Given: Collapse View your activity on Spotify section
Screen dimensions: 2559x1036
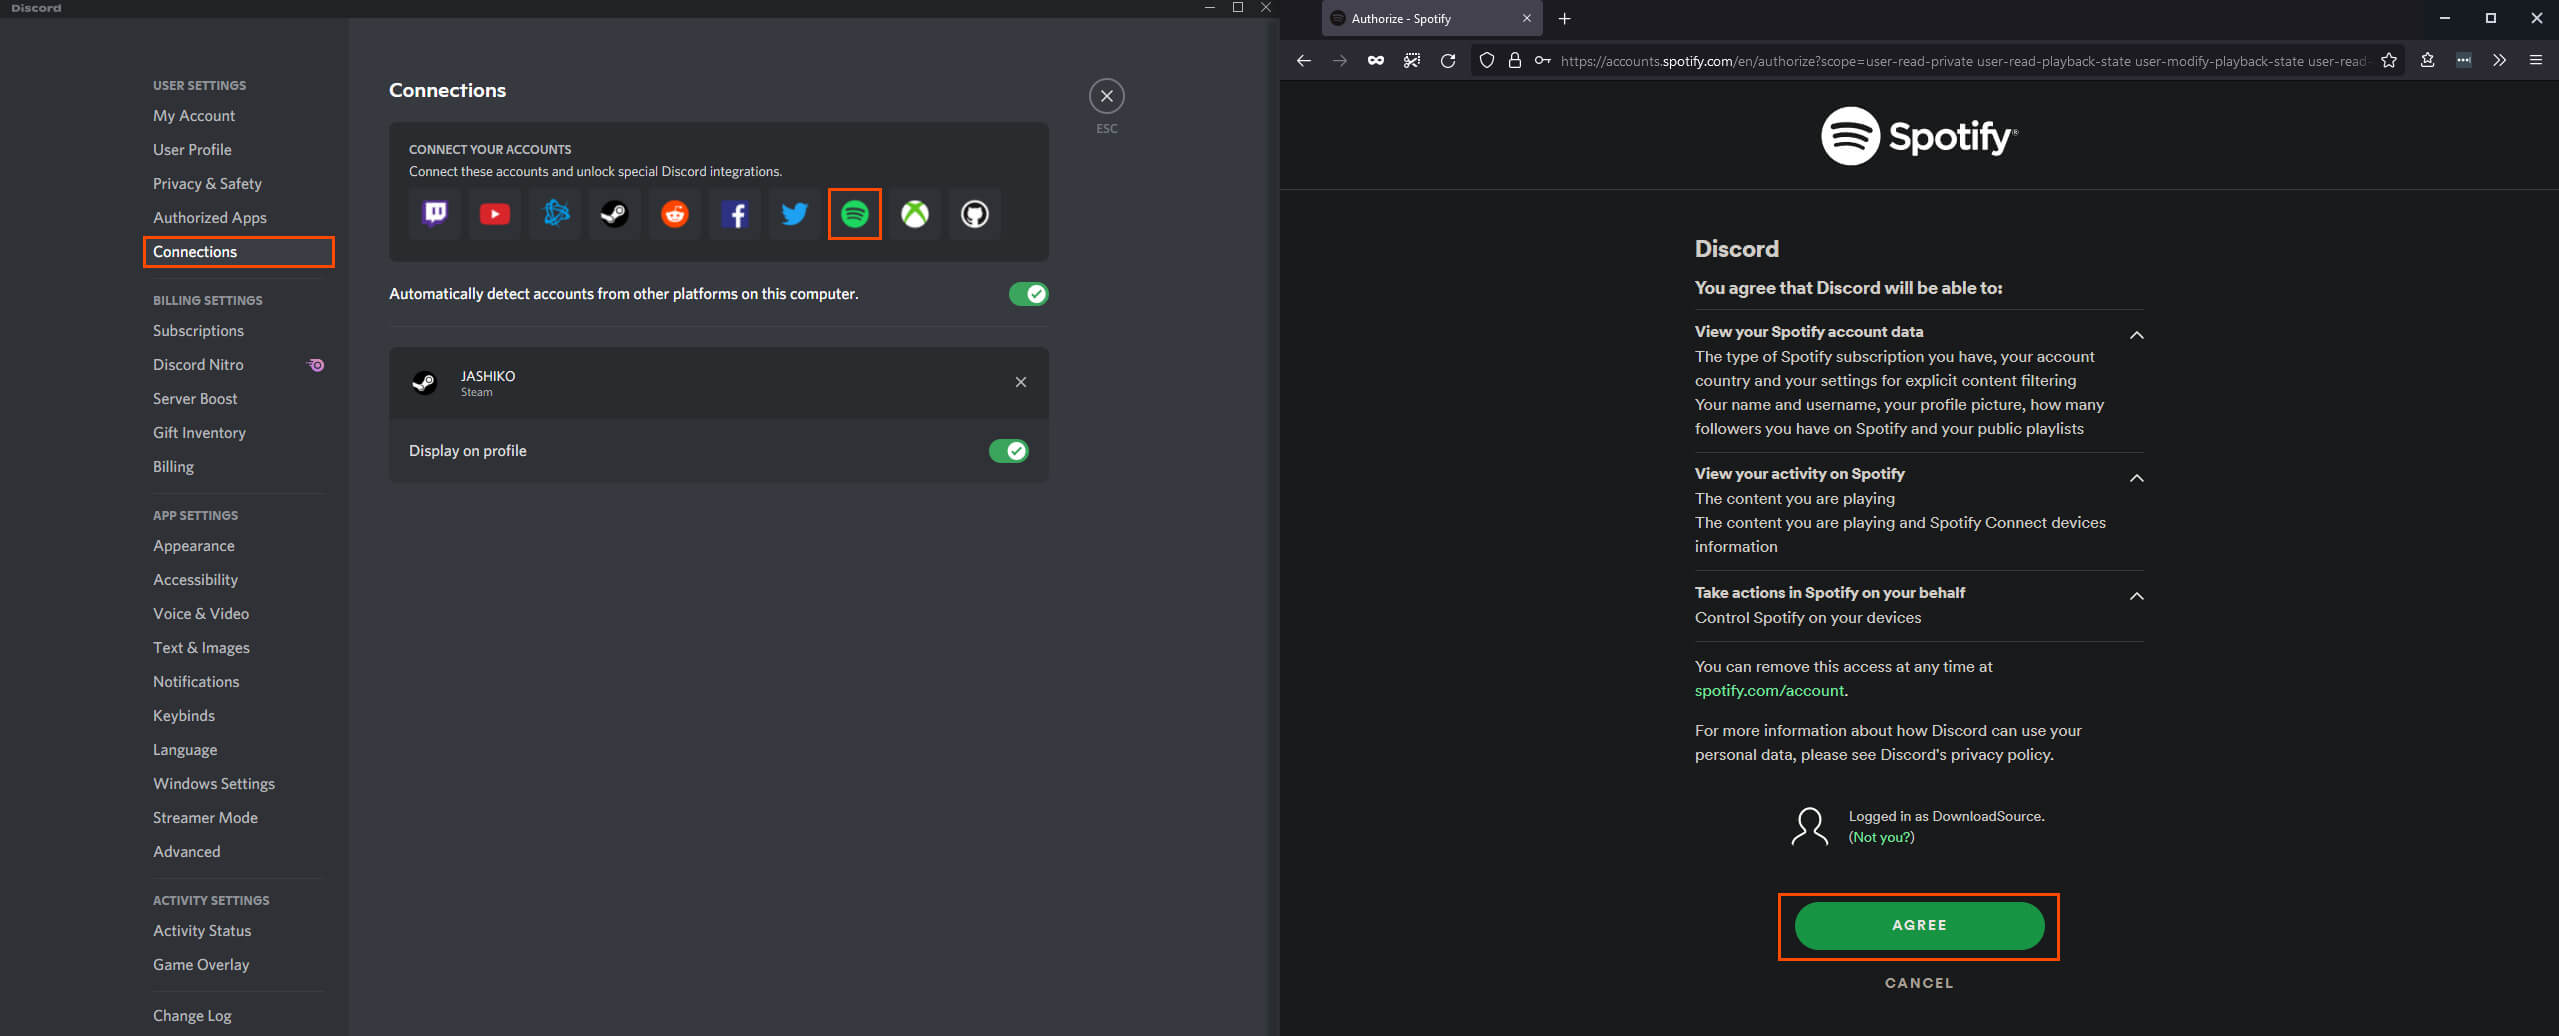Looking at the screenshot, I should [2137, 479].
